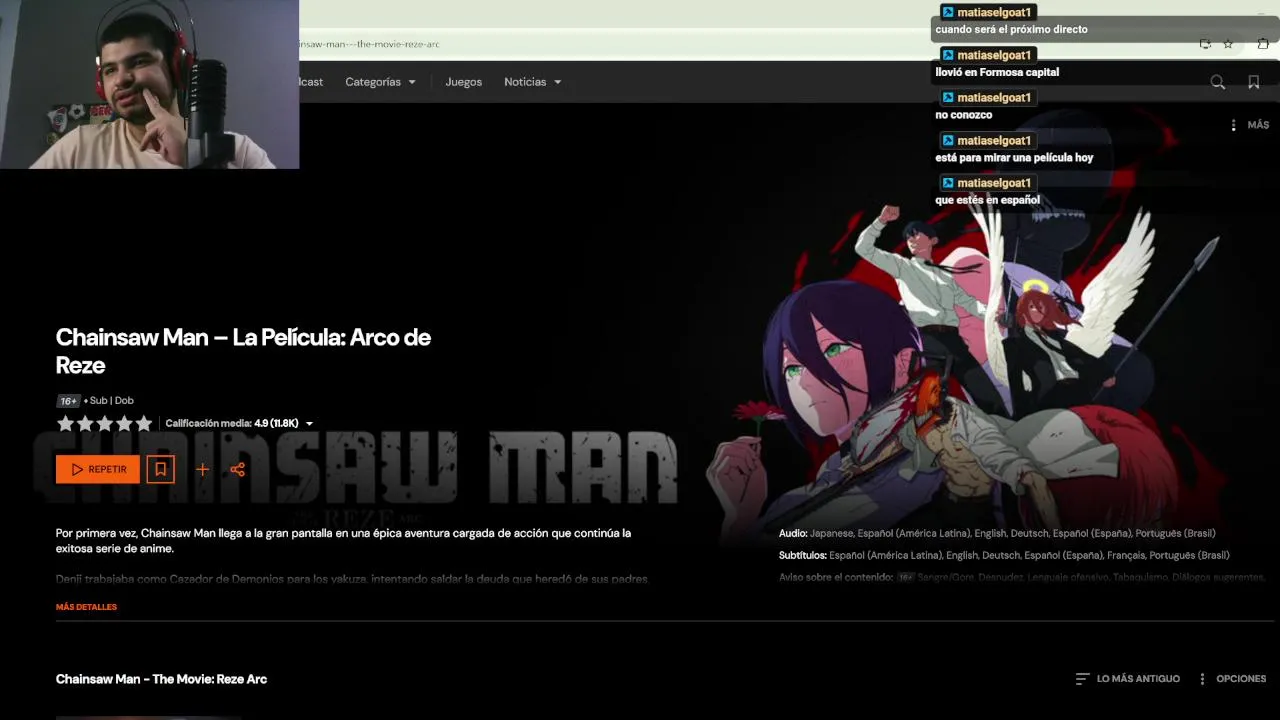Rate the movie three stars

[x=104, y=423]
